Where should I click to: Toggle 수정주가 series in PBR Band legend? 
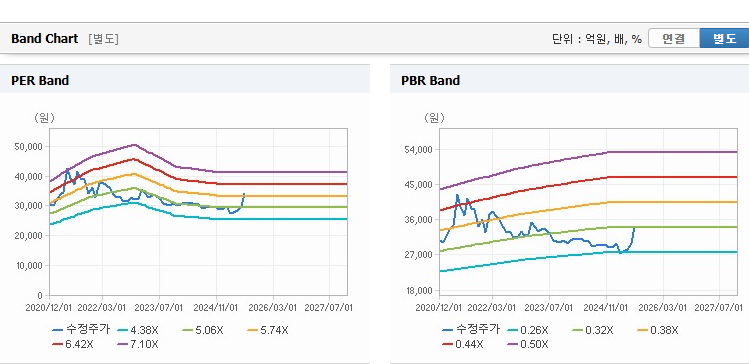471,330
